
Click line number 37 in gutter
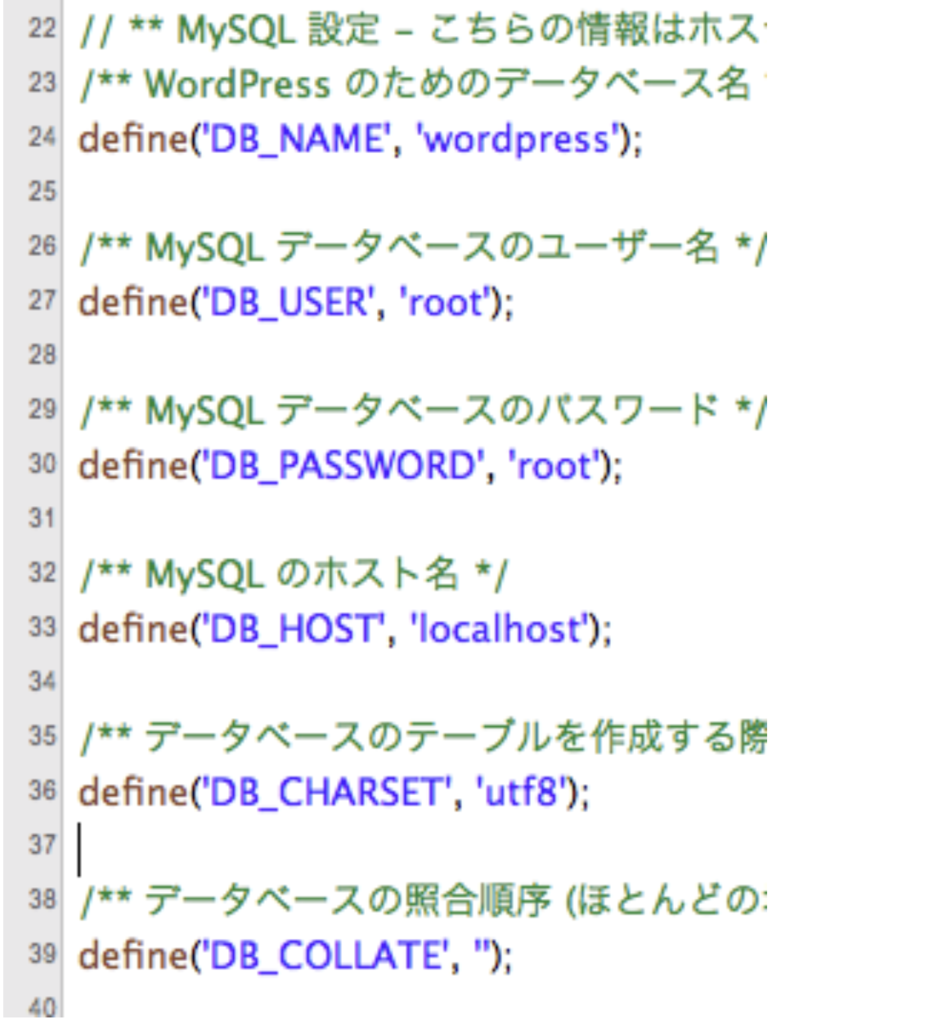[42, 845]
